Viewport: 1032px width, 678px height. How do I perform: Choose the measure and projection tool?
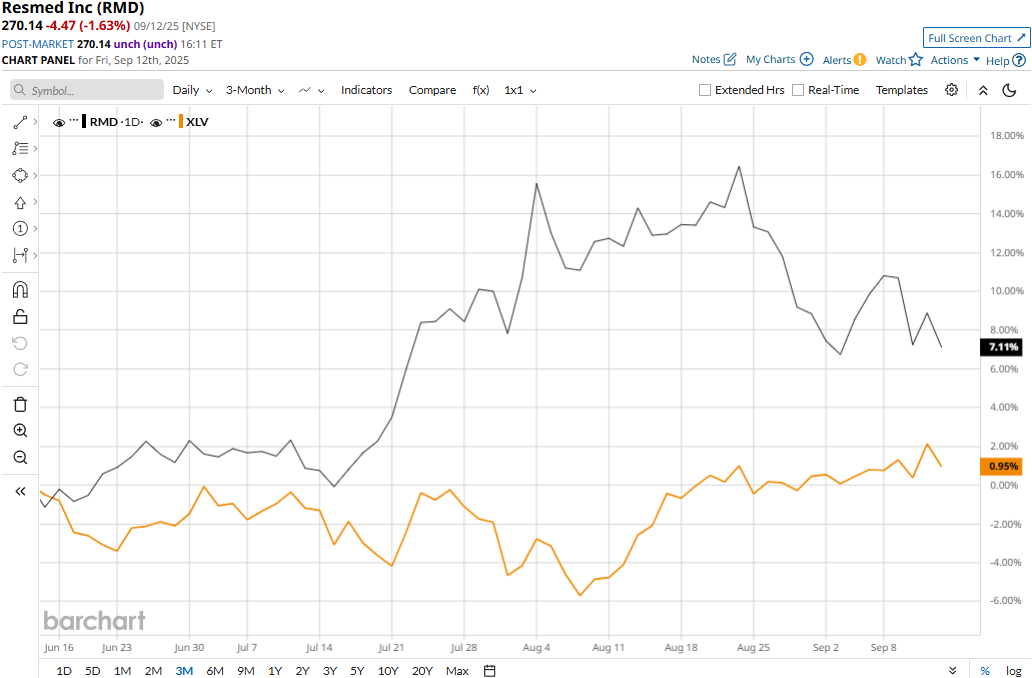click(20, 255)
